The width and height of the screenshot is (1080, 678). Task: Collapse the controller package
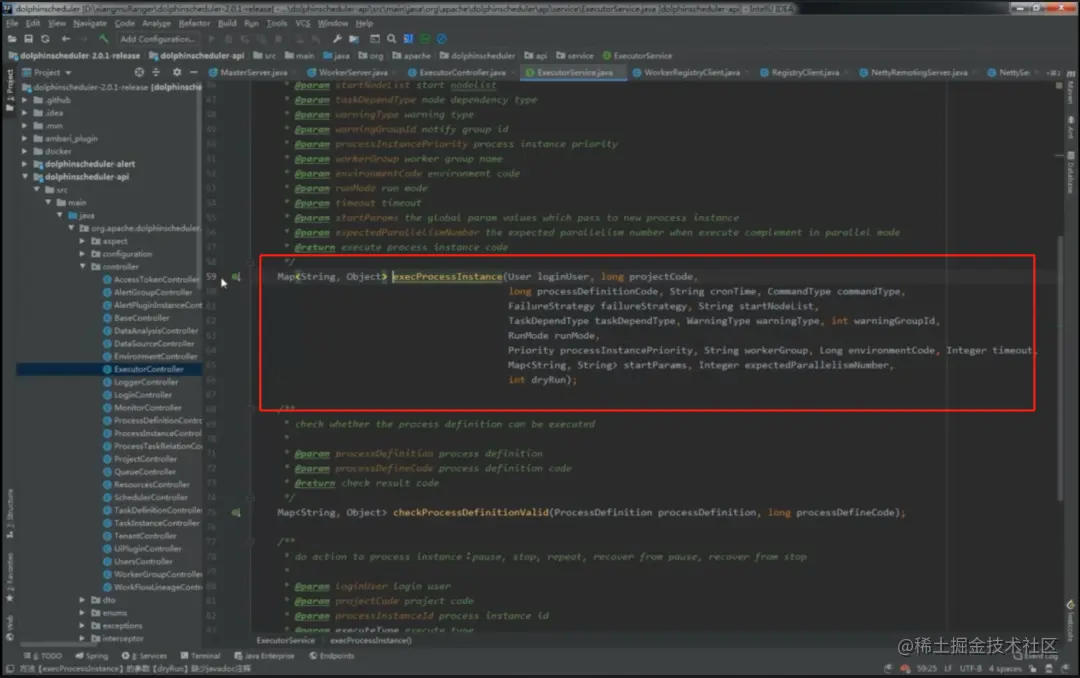[x=83, y=267]
